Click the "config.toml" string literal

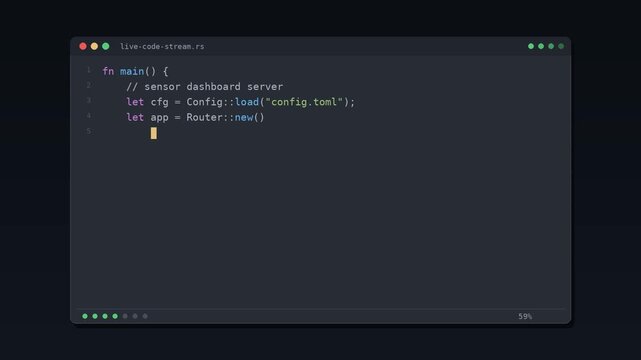pos(304,102)
